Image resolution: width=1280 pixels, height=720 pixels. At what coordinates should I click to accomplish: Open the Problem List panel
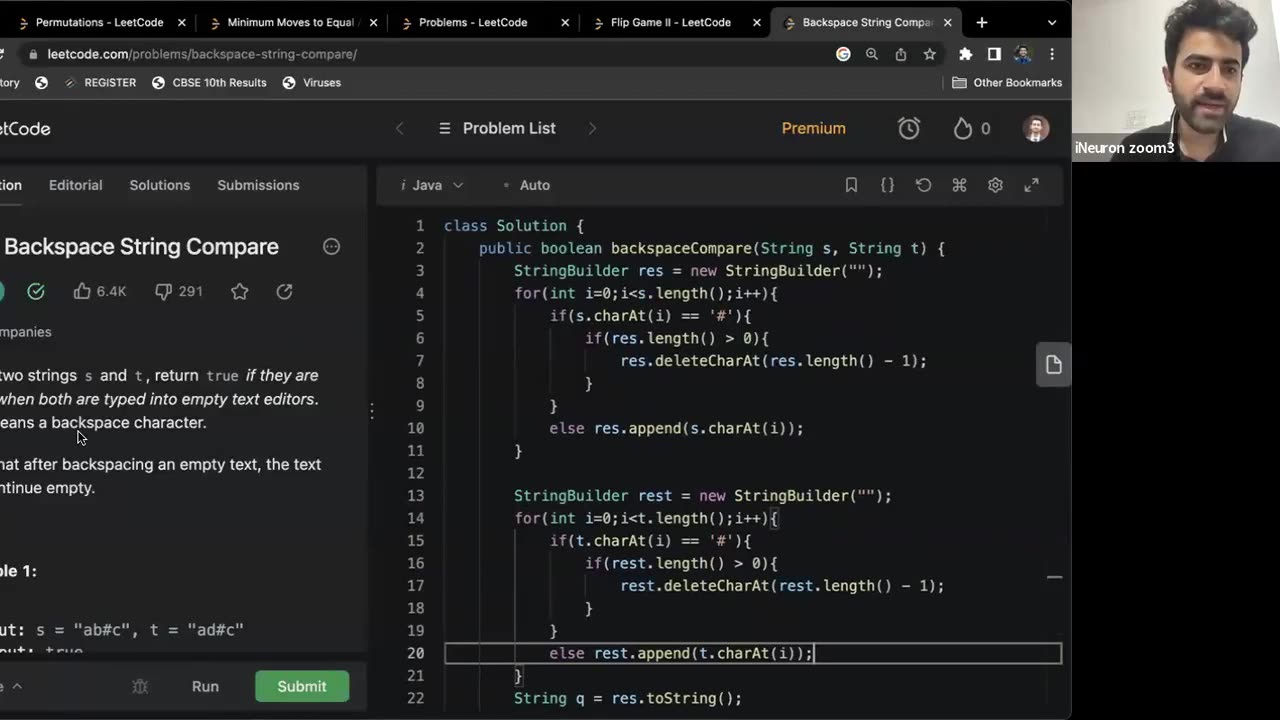[497, 128]
